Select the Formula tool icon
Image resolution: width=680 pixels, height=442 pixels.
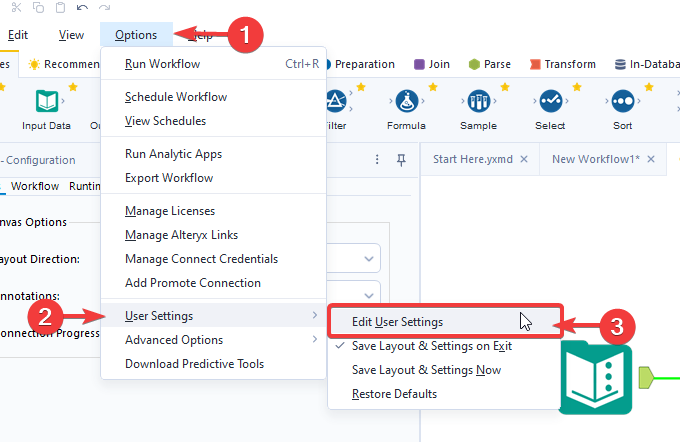[407, 101]
